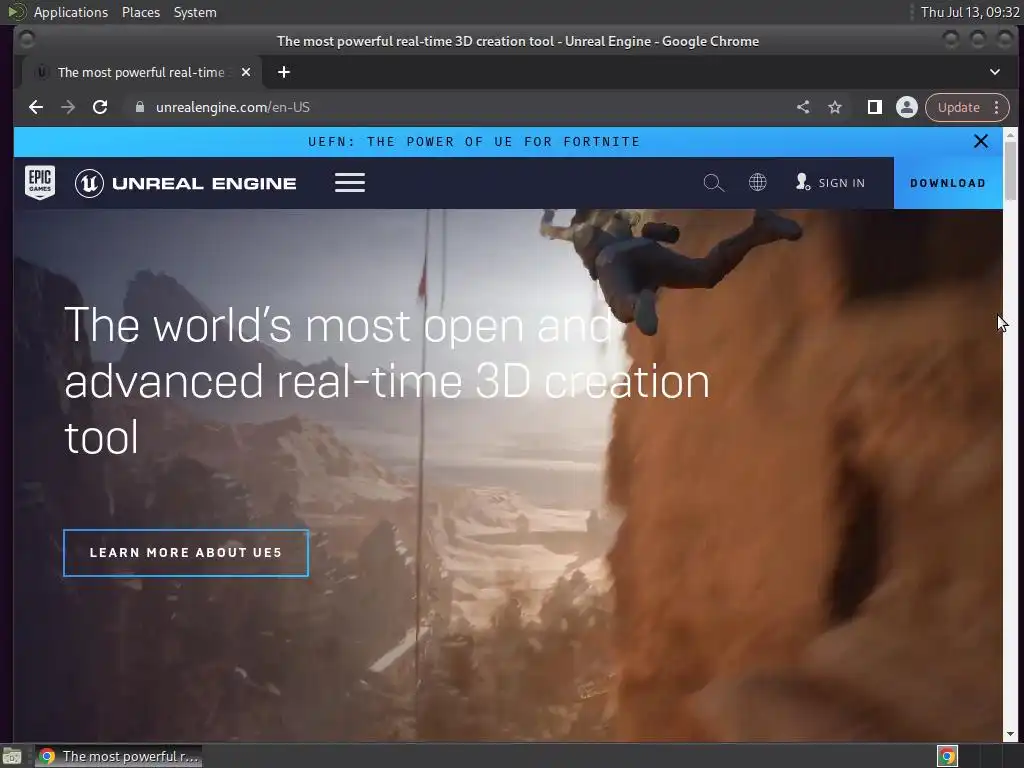Open the site search magnifier
1024x768 pixels.
714,183
